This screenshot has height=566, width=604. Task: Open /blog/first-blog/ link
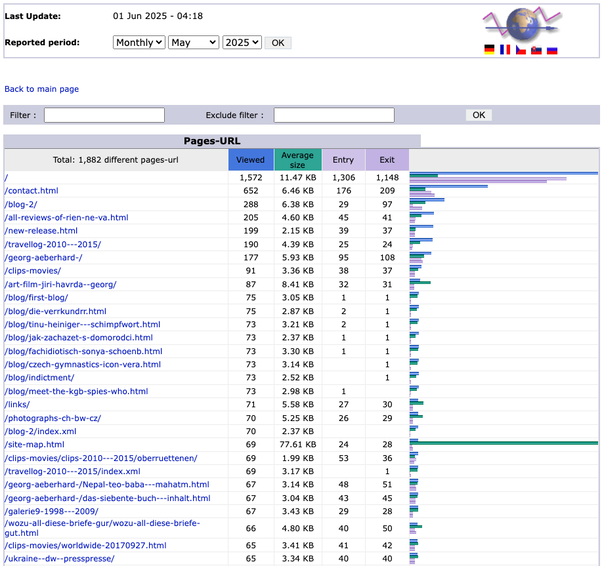click(36, 297)
